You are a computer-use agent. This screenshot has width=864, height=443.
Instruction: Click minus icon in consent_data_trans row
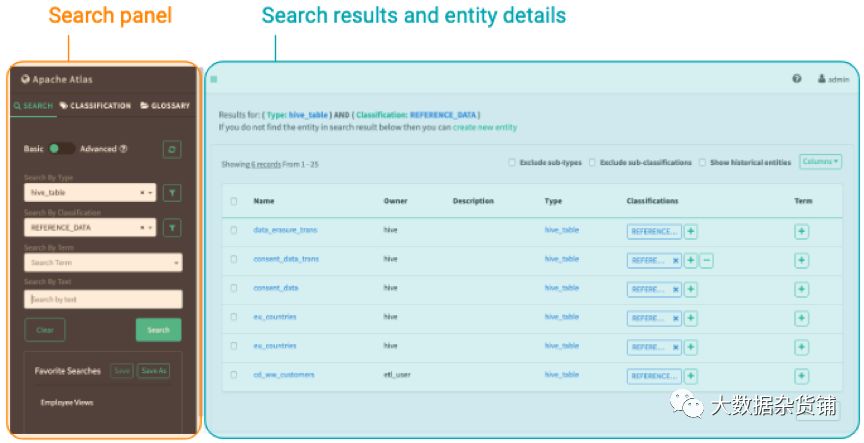pyautogui.click(x=706, y=261)
